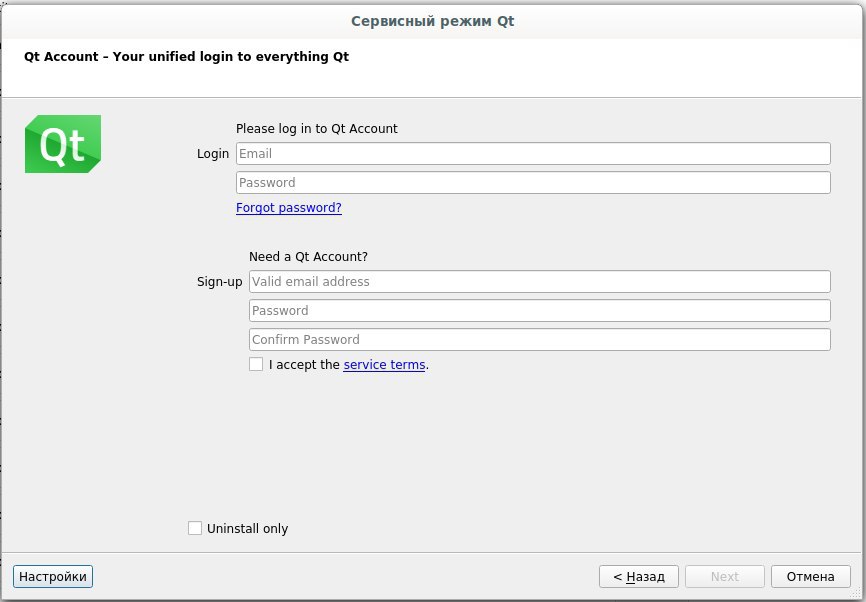The height and width of the screenshot is (602, 866).
Task: Click the Need a Qt Account? text
Action: click(308, 256)
